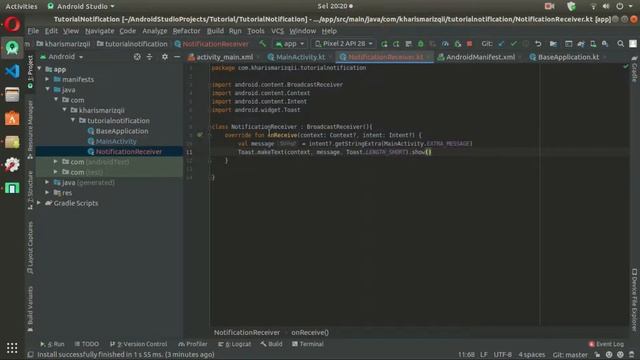Open Search Everywhere magnifier icon
The image size is (640, 360).
(x=620, y=44)
